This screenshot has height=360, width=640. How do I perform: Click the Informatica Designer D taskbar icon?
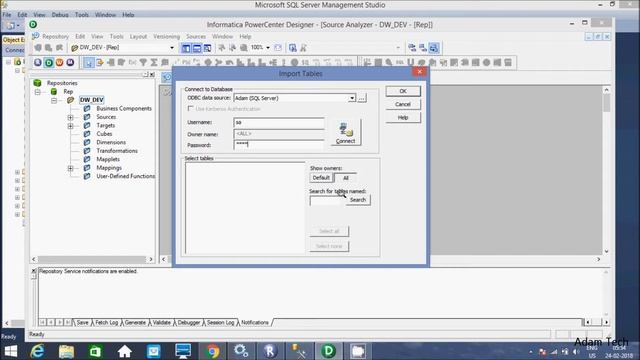[x=329, y=351]
